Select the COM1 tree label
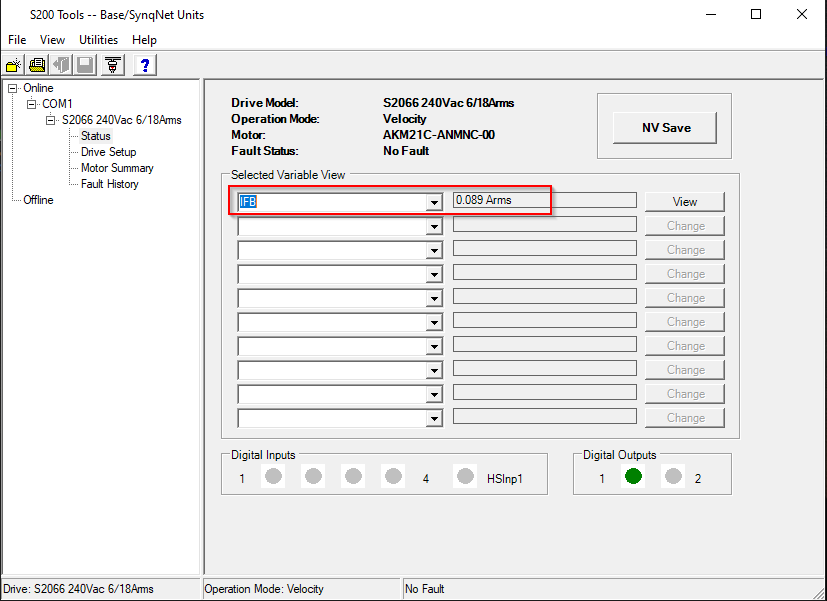This screenshot has width=827, height=601. coord(57,104)
